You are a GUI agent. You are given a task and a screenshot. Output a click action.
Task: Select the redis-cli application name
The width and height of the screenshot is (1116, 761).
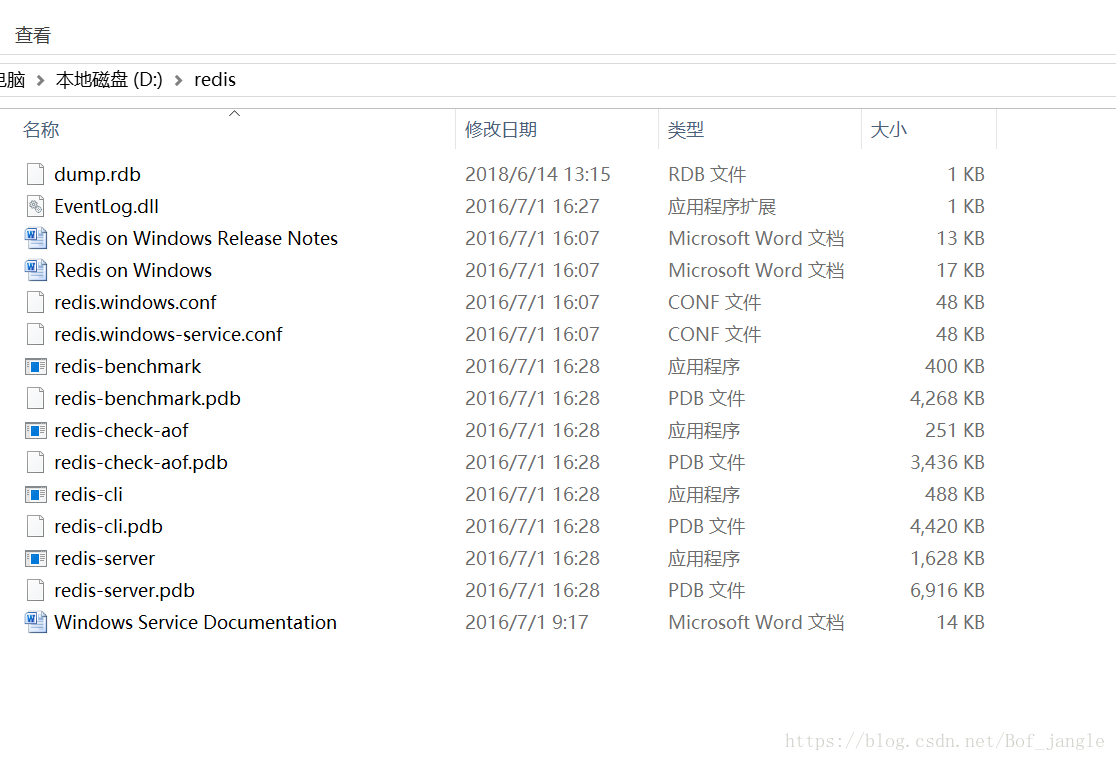(88, 495)
